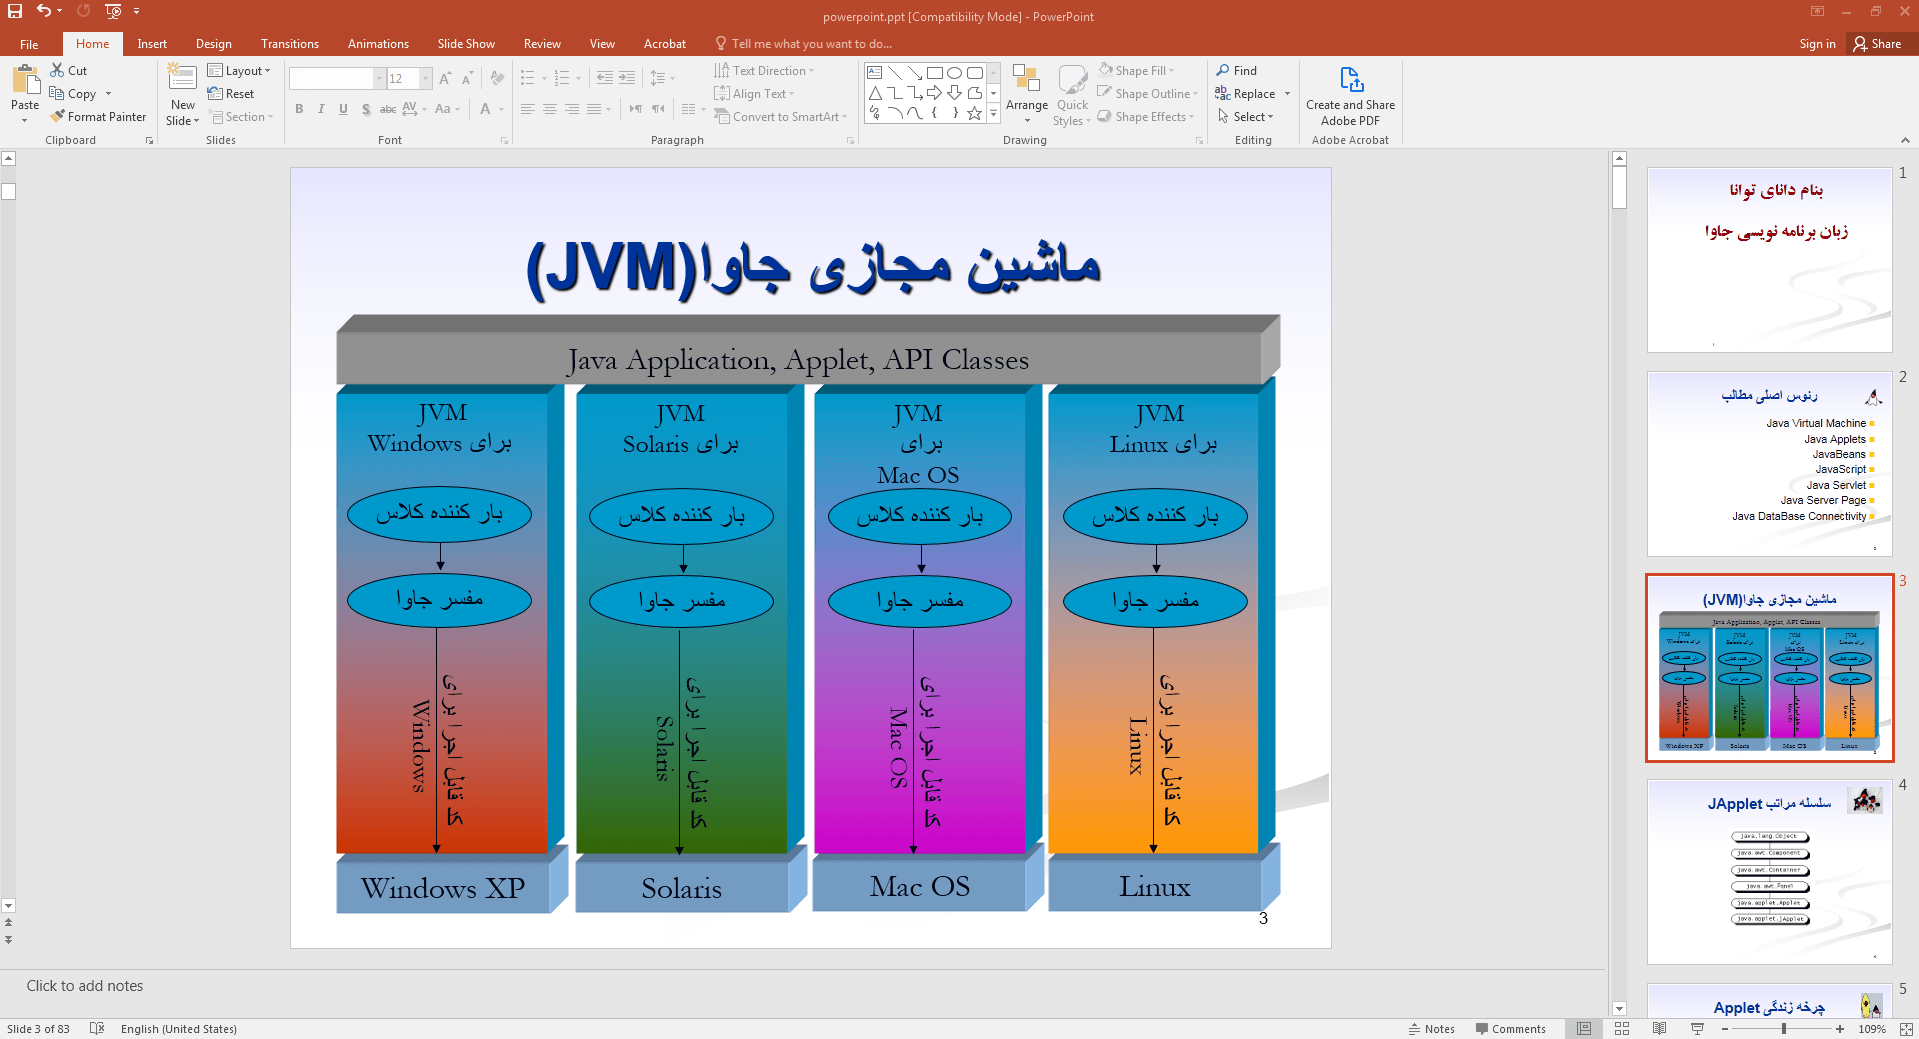Switch to Slide Sorter view
Image resolution: width=1919 pixels, height=1039 pixels.
pyautogui.click(x=1622, y=1029)
